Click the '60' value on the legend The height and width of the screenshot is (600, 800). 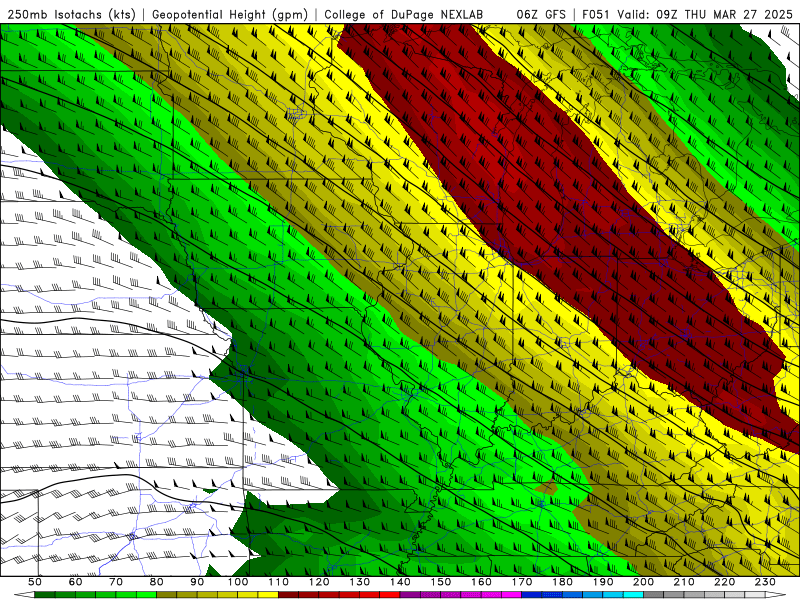[x=75, y=582]
